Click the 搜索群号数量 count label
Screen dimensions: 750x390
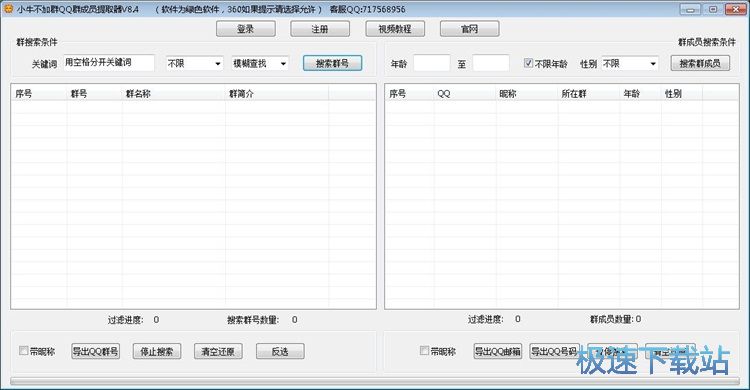253,320
